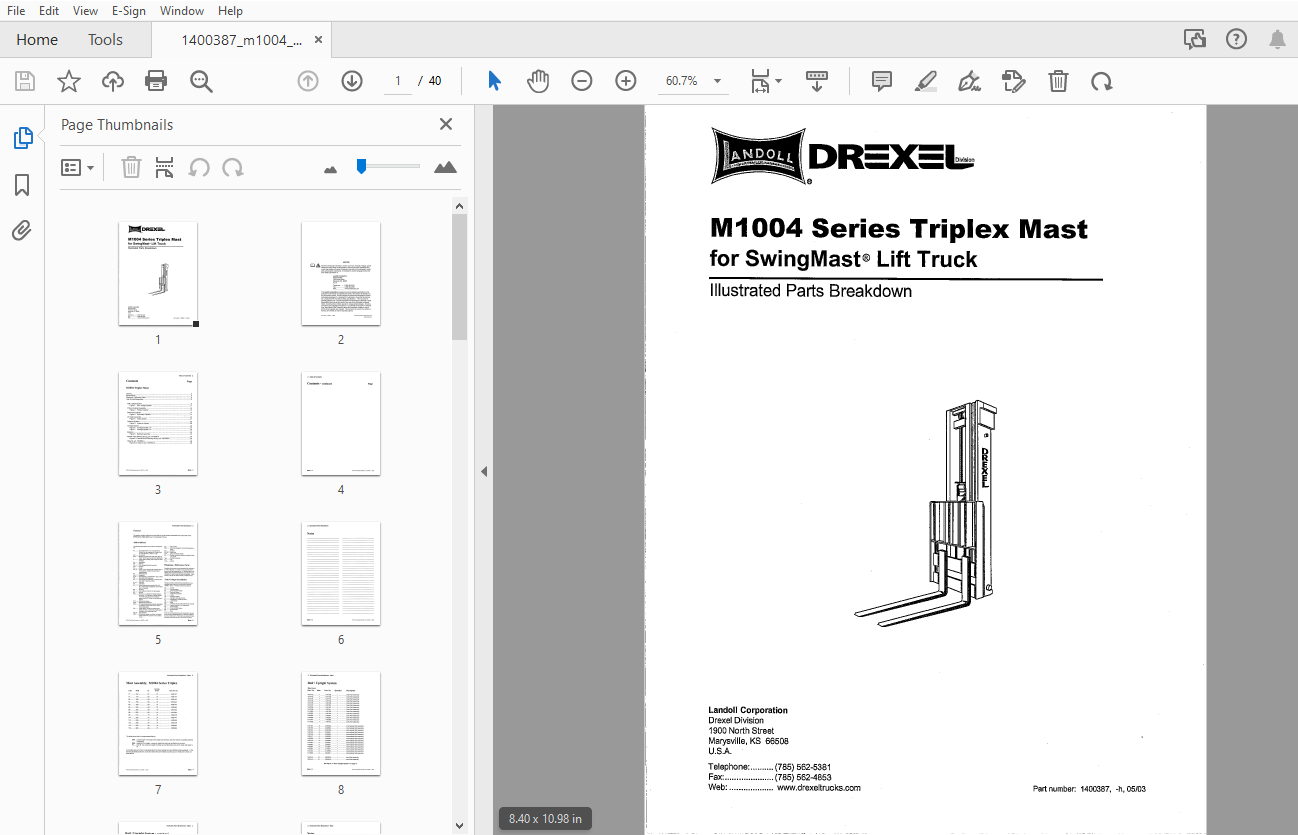The width and height of the screenshot is (1298, 835).
Task: Select the 1400387_m1004 document tab
Action: [241, 40]
